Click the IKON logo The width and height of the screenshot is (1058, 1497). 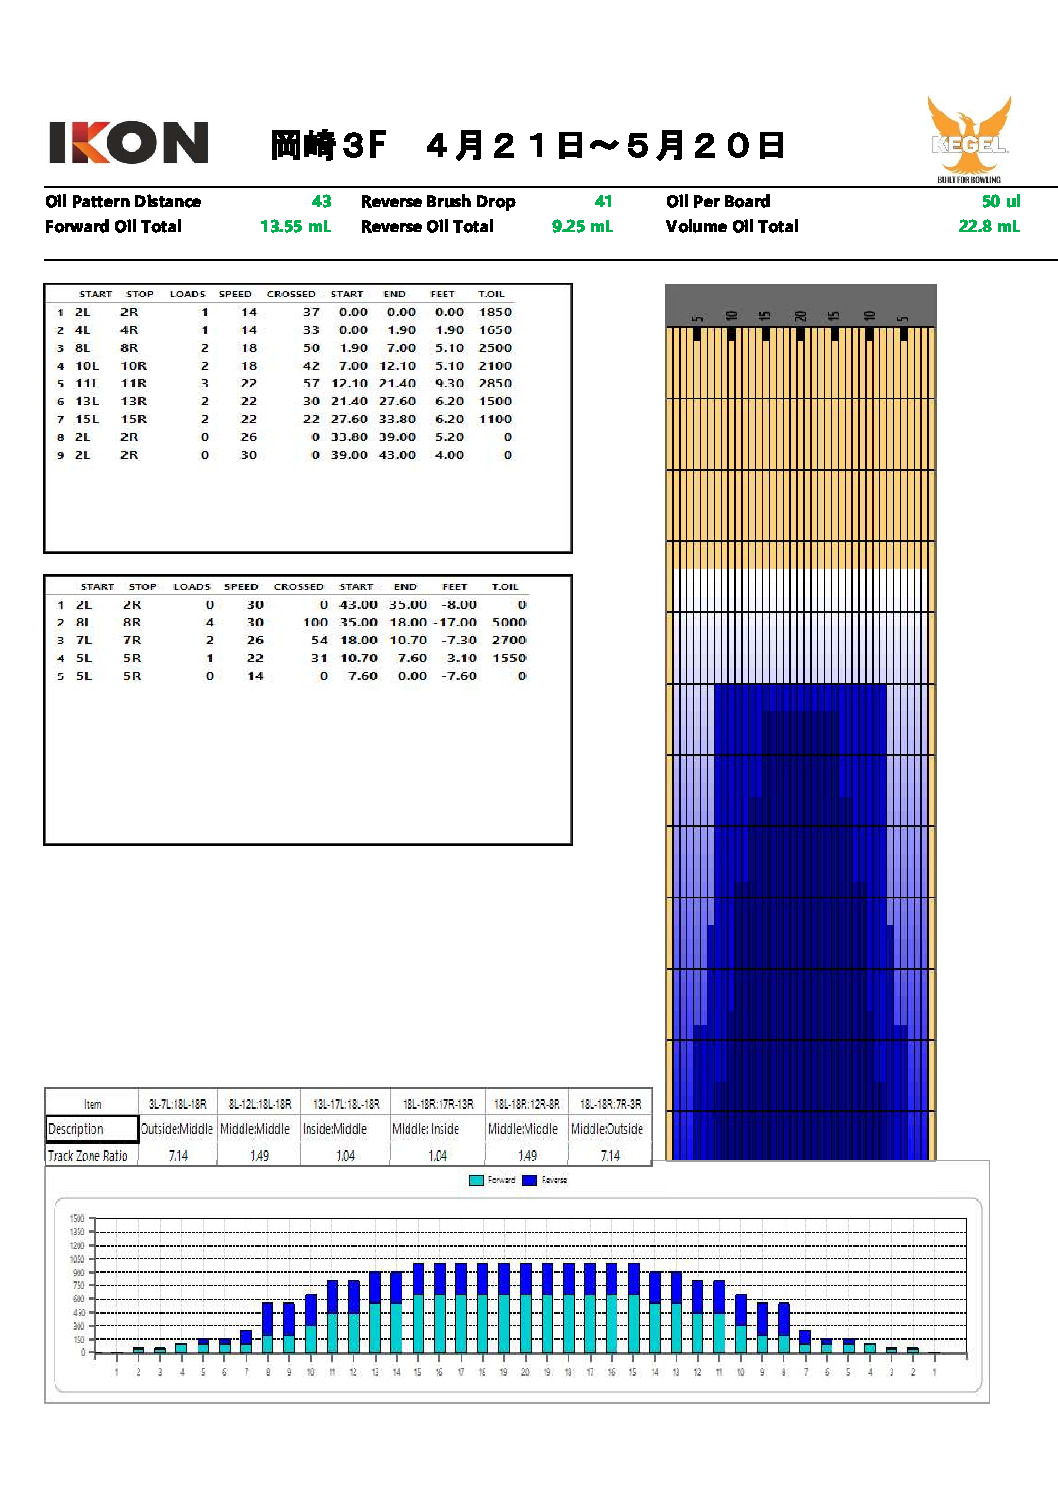pyautogui.click(x=128, y=143)
